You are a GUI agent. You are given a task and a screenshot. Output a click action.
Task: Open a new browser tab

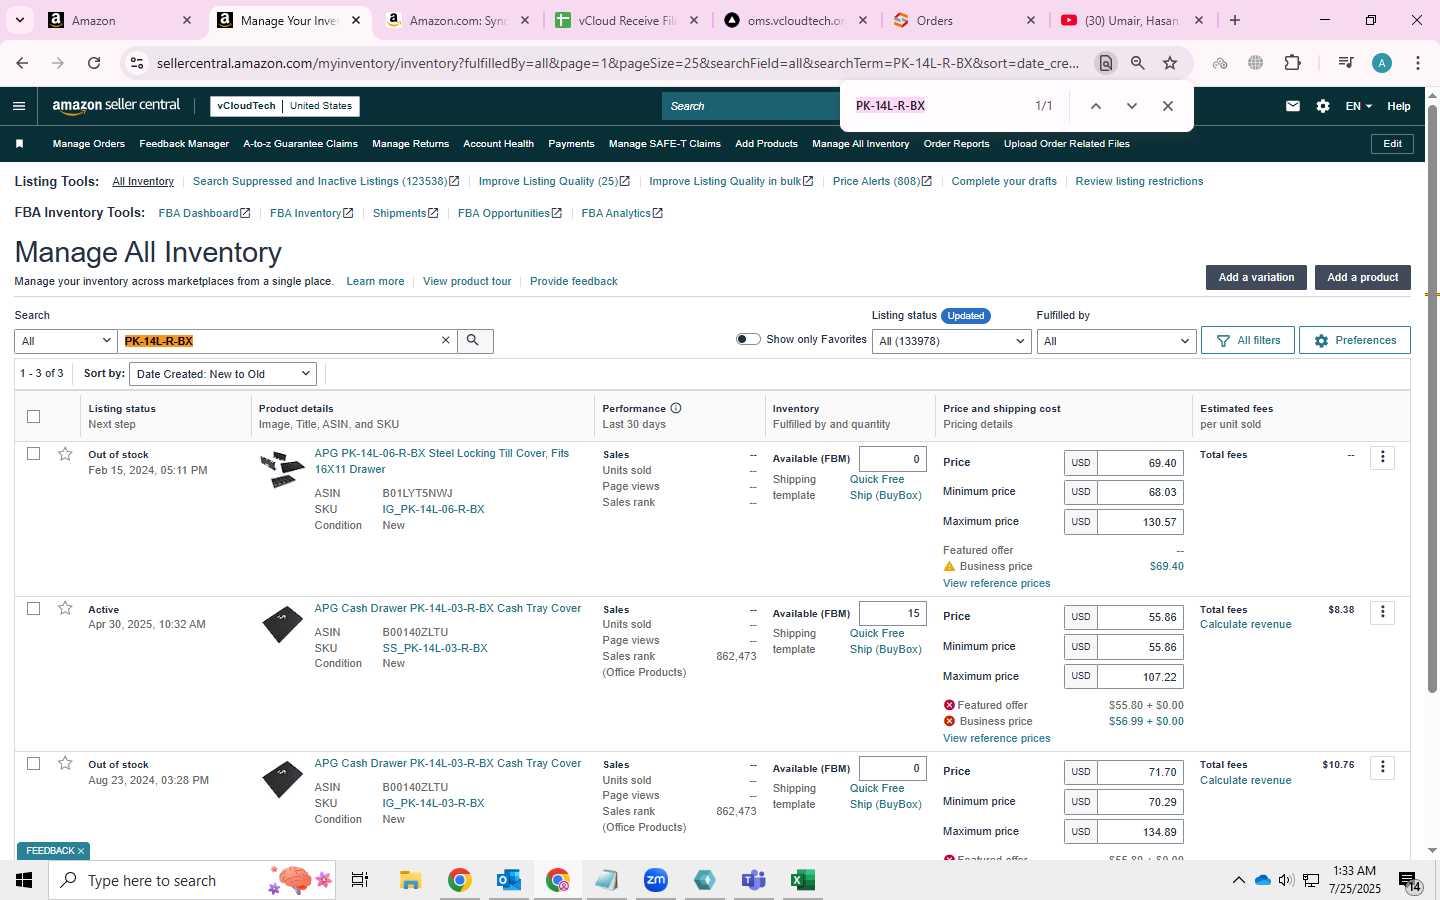(x=1235, y=20)
